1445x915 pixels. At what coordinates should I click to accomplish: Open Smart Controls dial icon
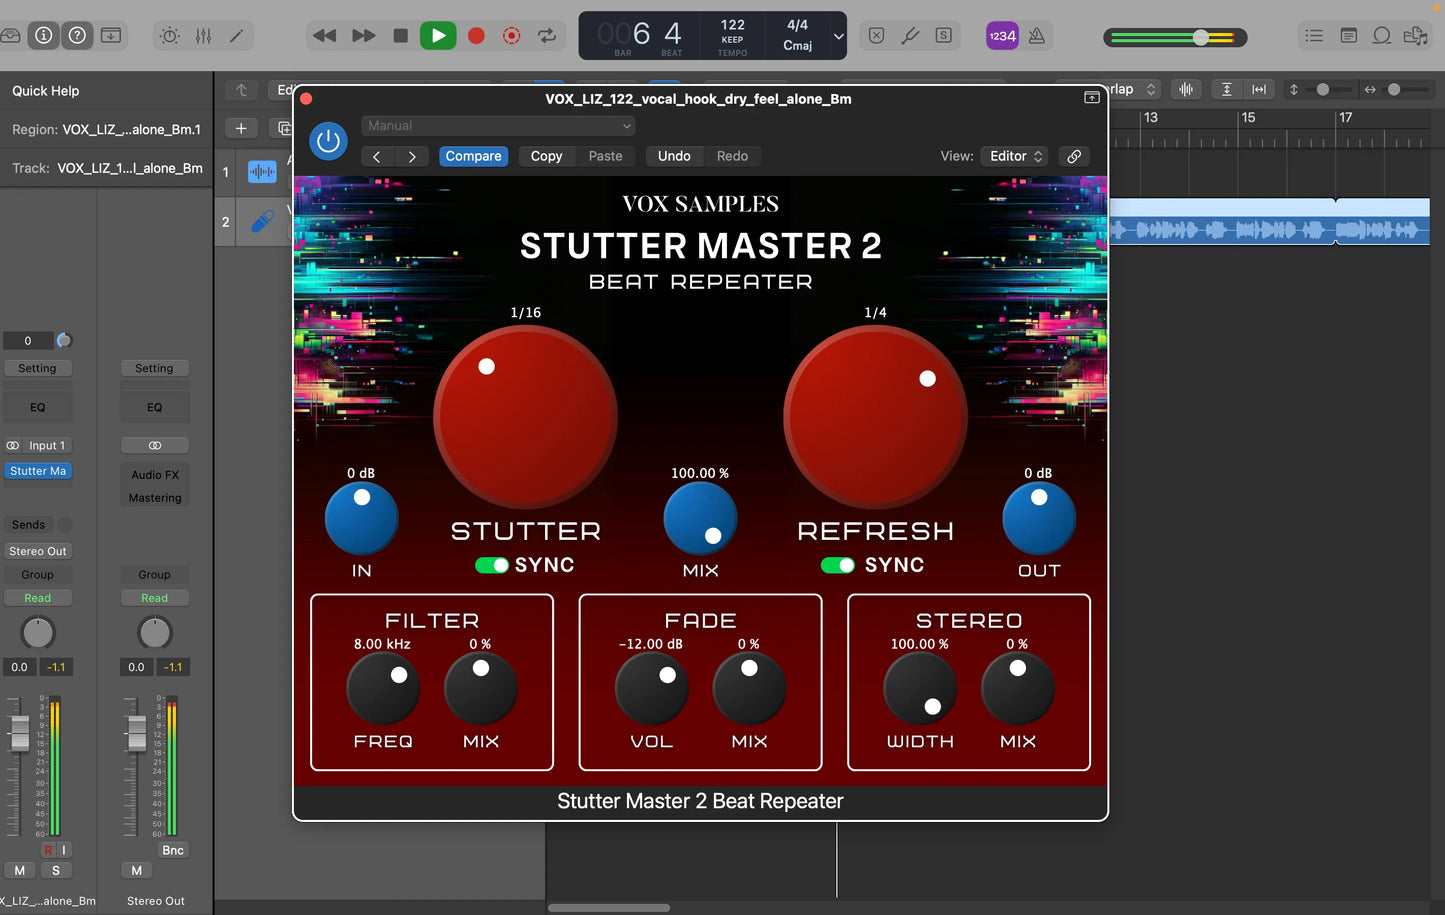coord(170,36)
